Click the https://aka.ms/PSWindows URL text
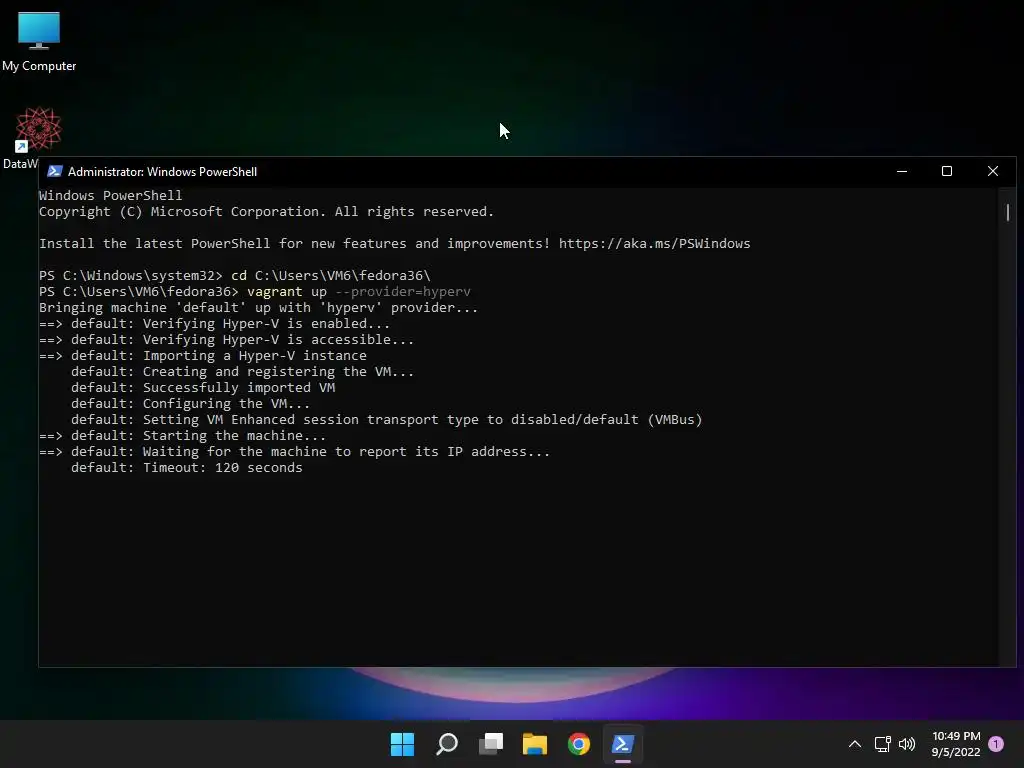The image size is (1024, 768). pyautogui.click(x=654, y=244)
